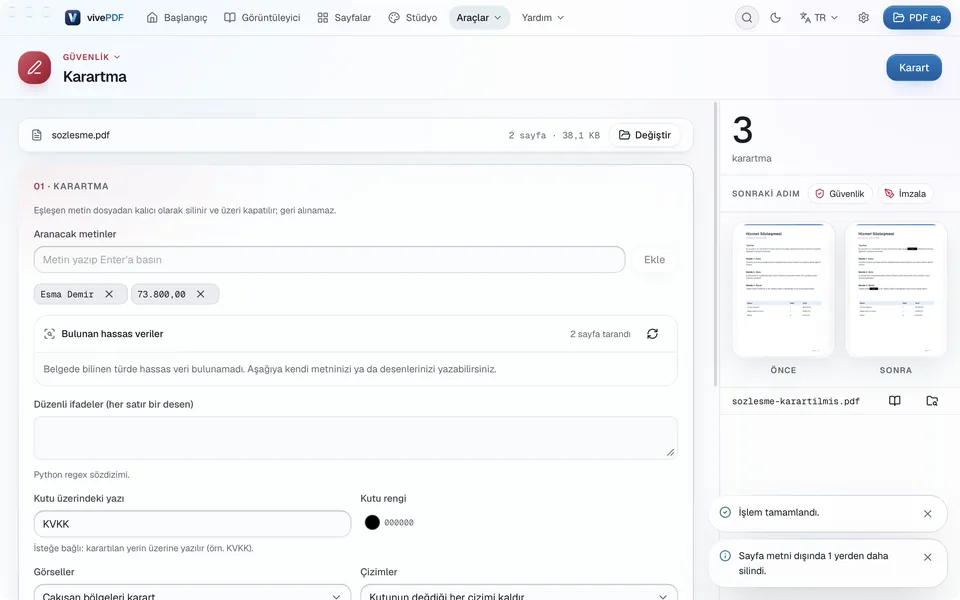
Task: Open the SONRA preview thumbnail
Action: 896,290
